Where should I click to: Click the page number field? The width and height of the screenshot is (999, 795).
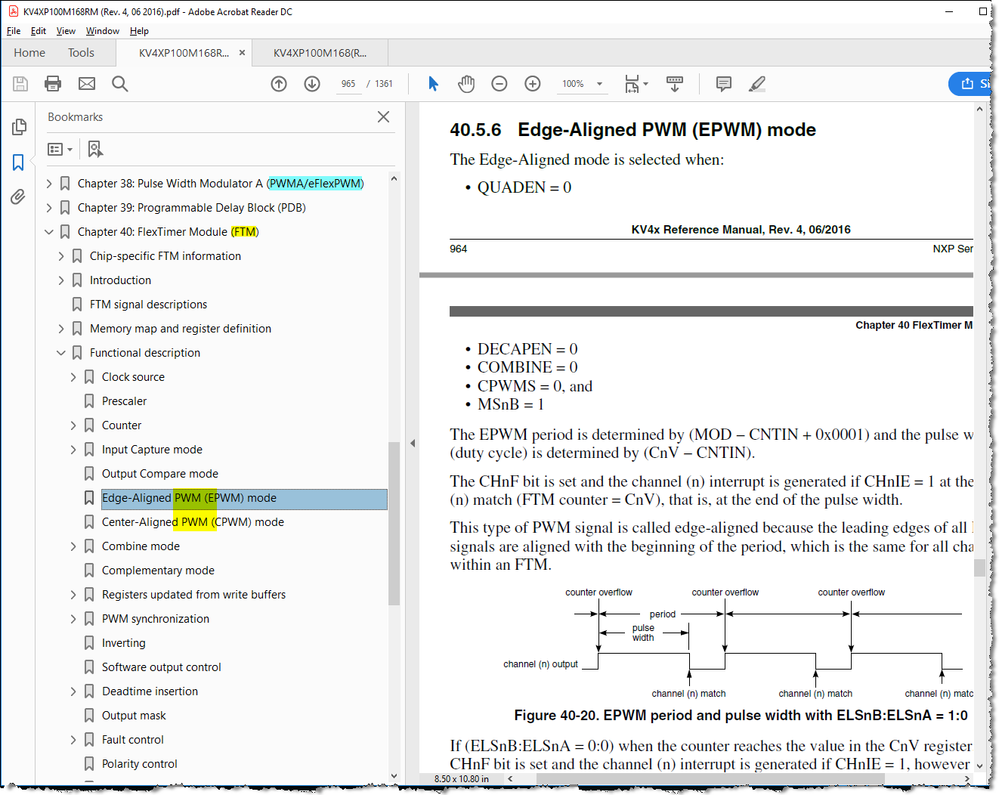[348, 83]
